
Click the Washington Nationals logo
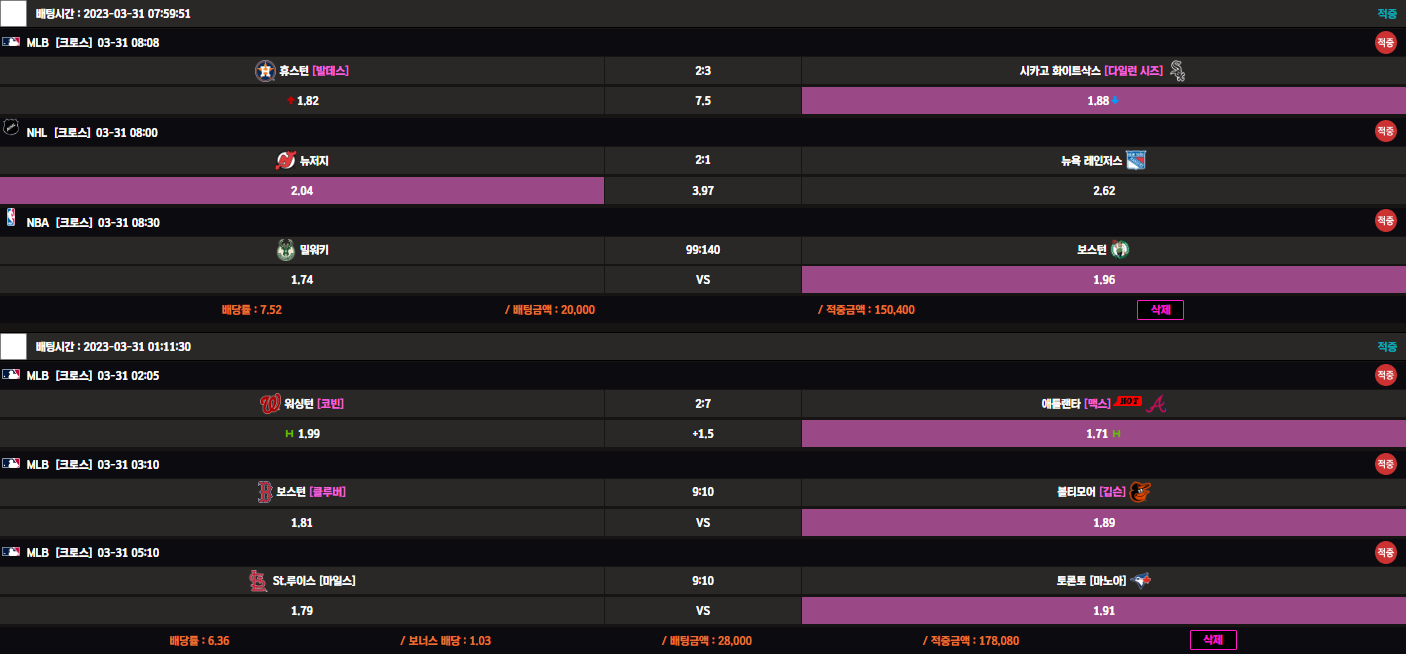click(268, 404)
